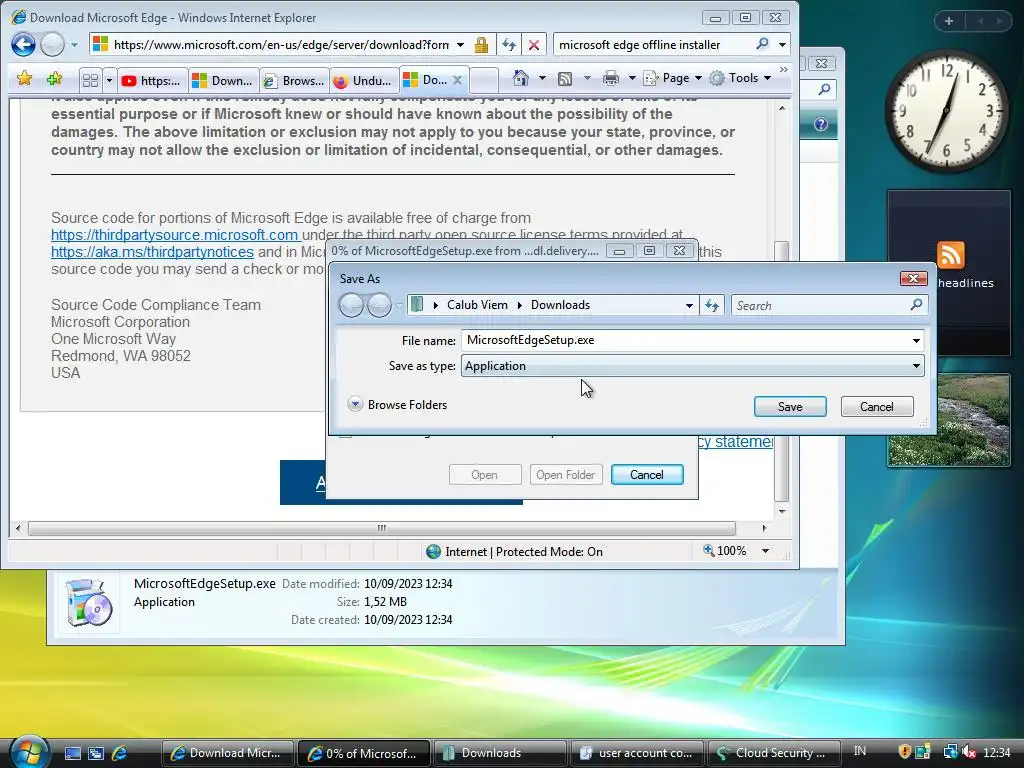Click the Save As forward navigation button
Screen dimensions: 1024x768
coord(379,305)
